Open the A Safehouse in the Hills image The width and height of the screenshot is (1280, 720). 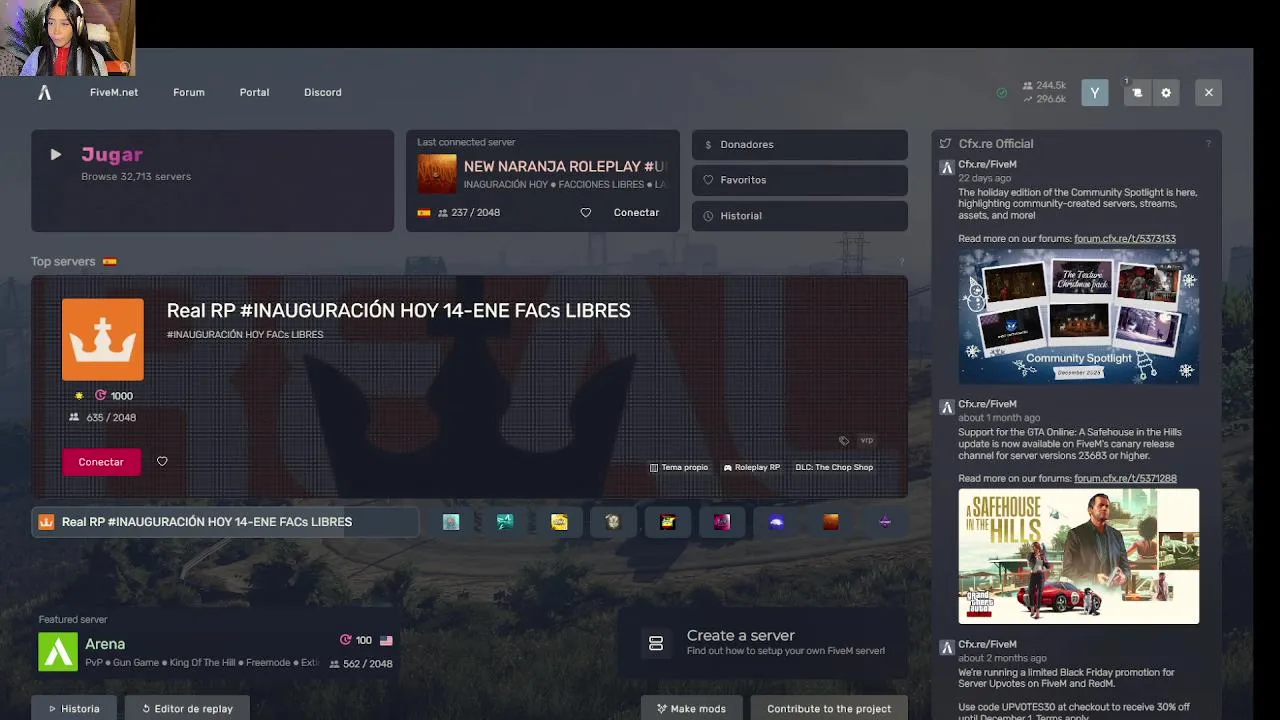[1079, 556]
